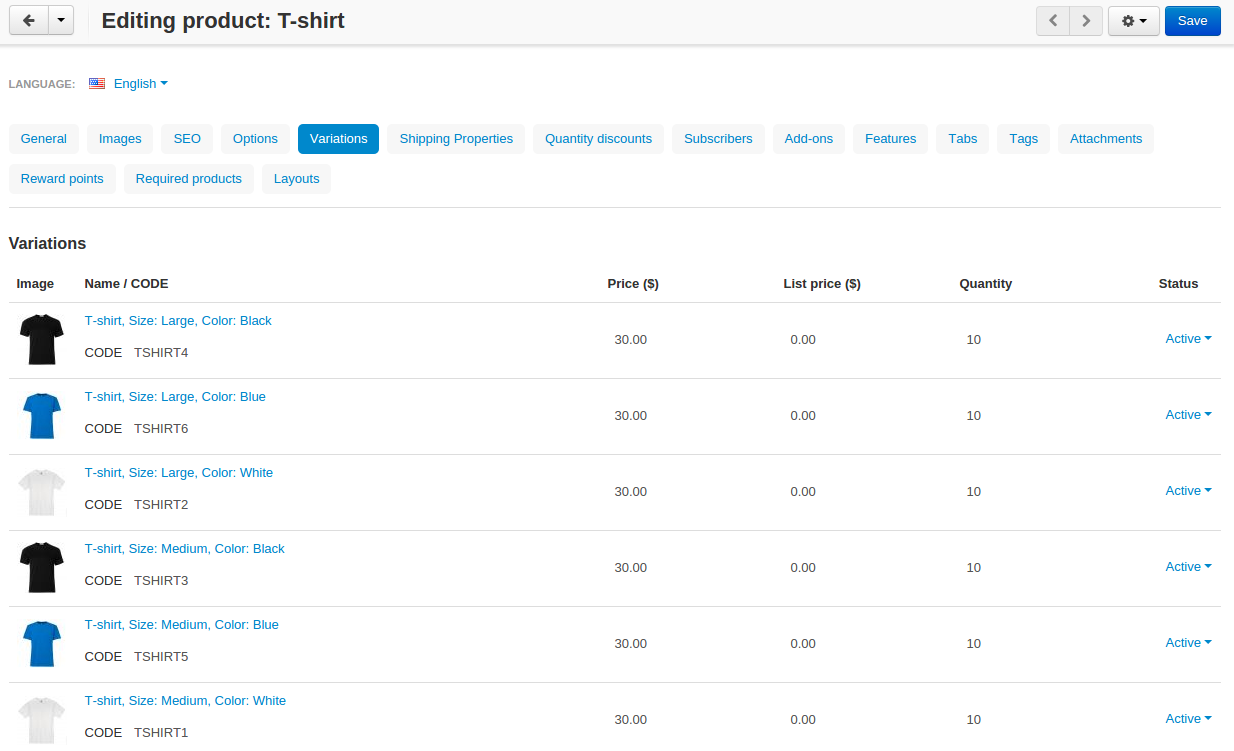Click the Name / CODE column header
Screen dimensions: 1234x751
(x=127, y=284)
